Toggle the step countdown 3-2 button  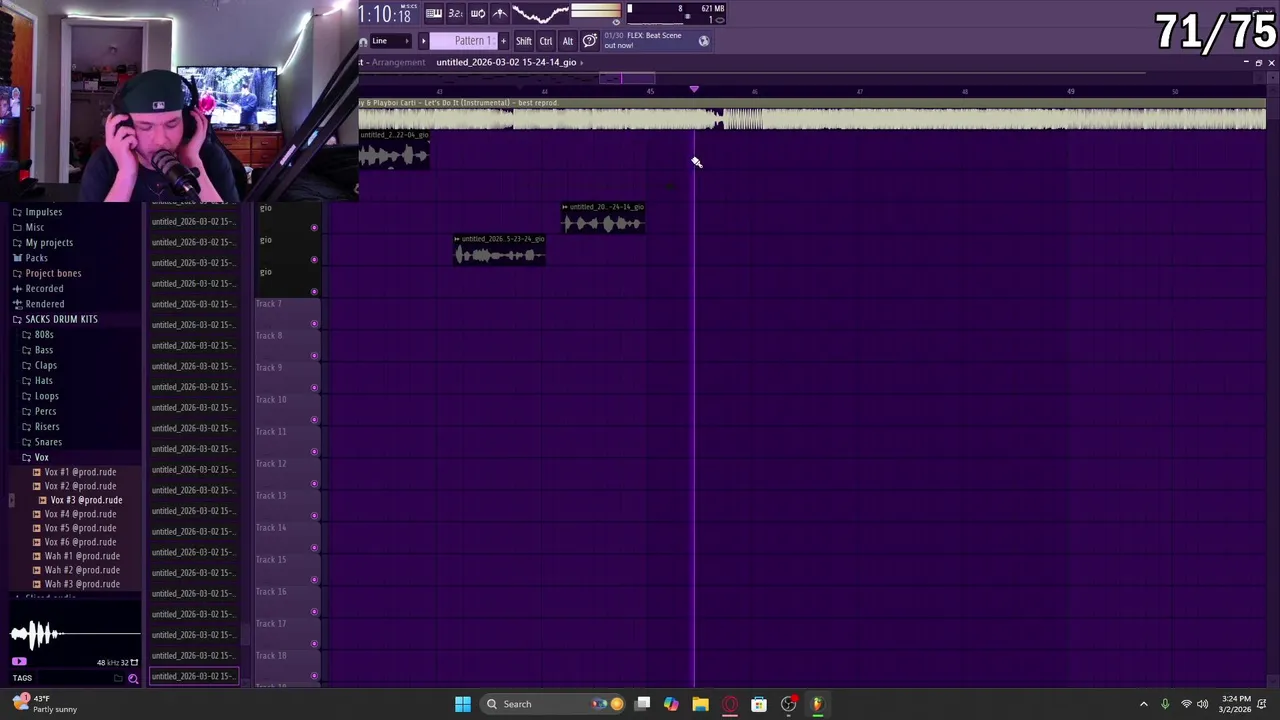(455, 13)
